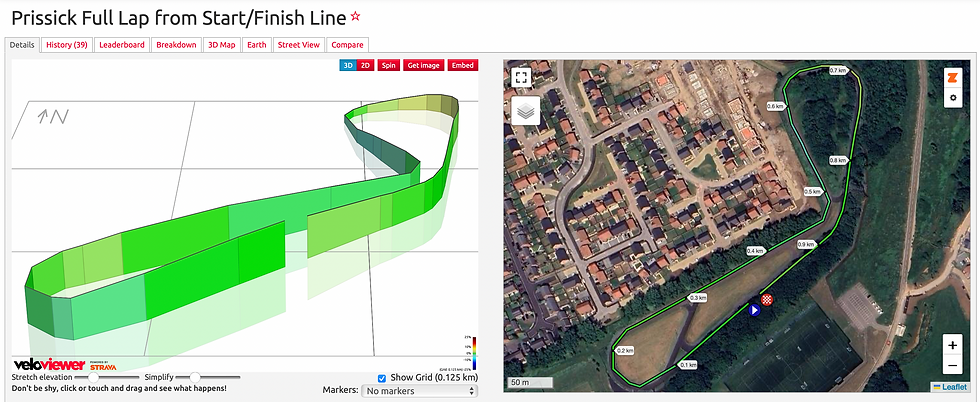Open map settings gear
This screenshot has height=402, width=980.
pyautogui.click(x=952, y=98)
